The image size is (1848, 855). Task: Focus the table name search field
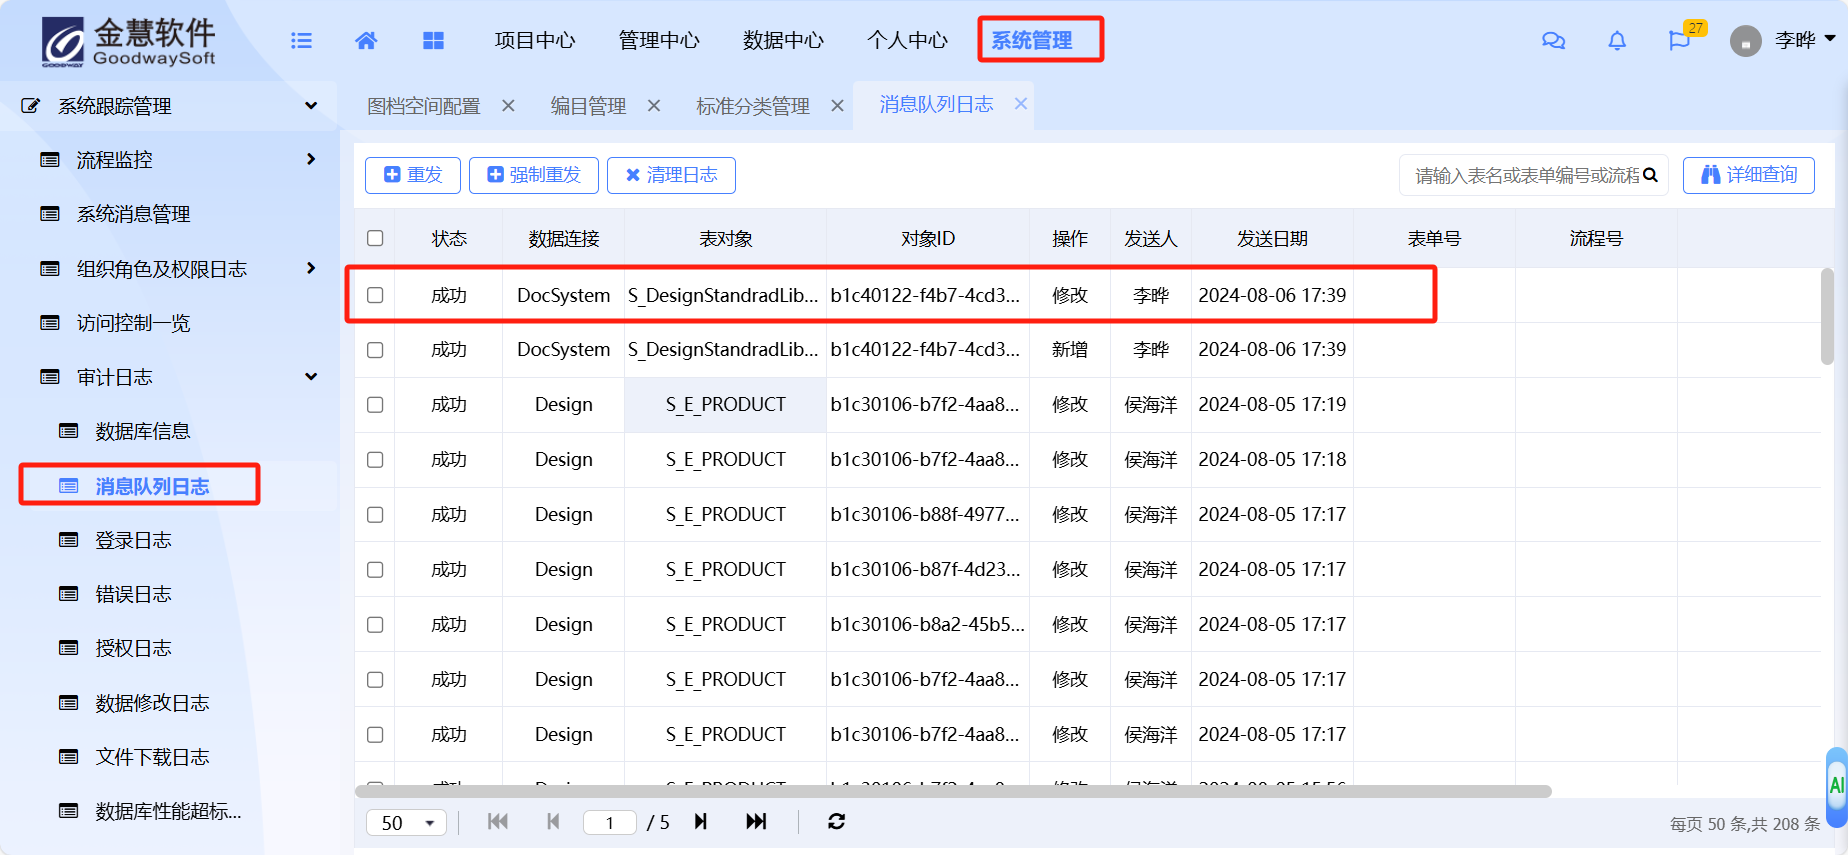coord(1526,175)
